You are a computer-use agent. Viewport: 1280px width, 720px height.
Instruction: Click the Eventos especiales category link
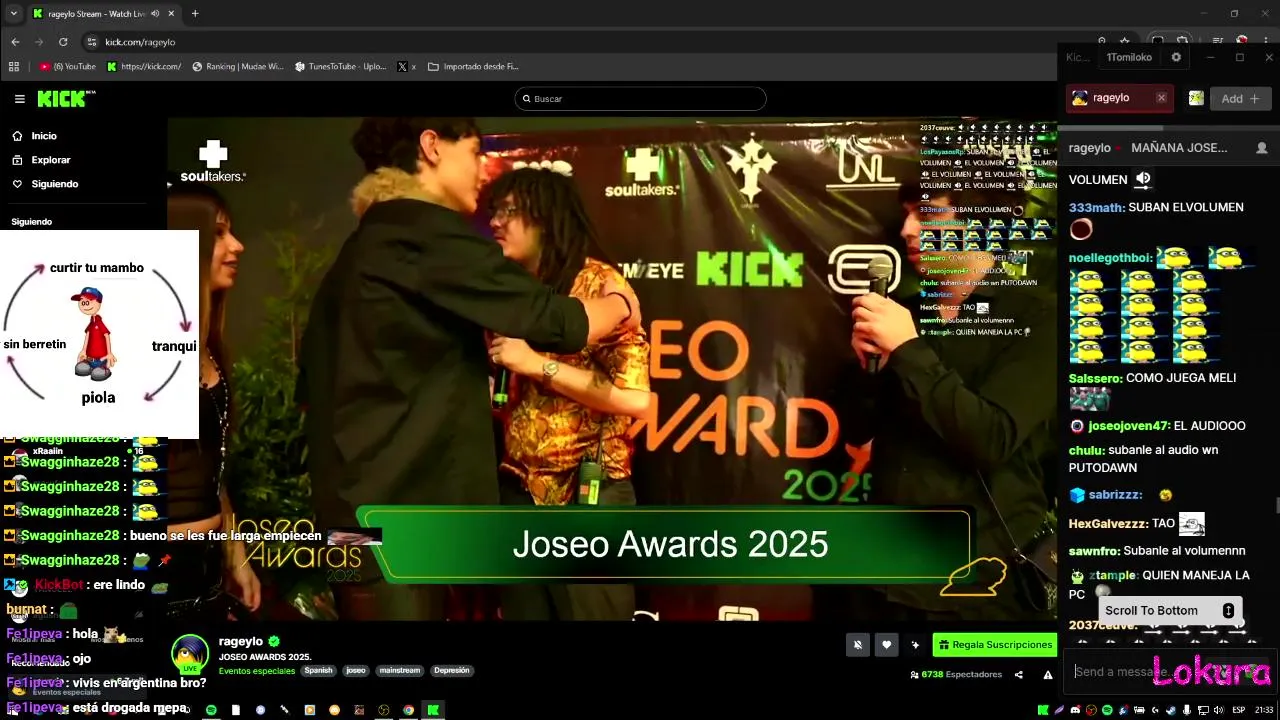[x=257, y=671]
